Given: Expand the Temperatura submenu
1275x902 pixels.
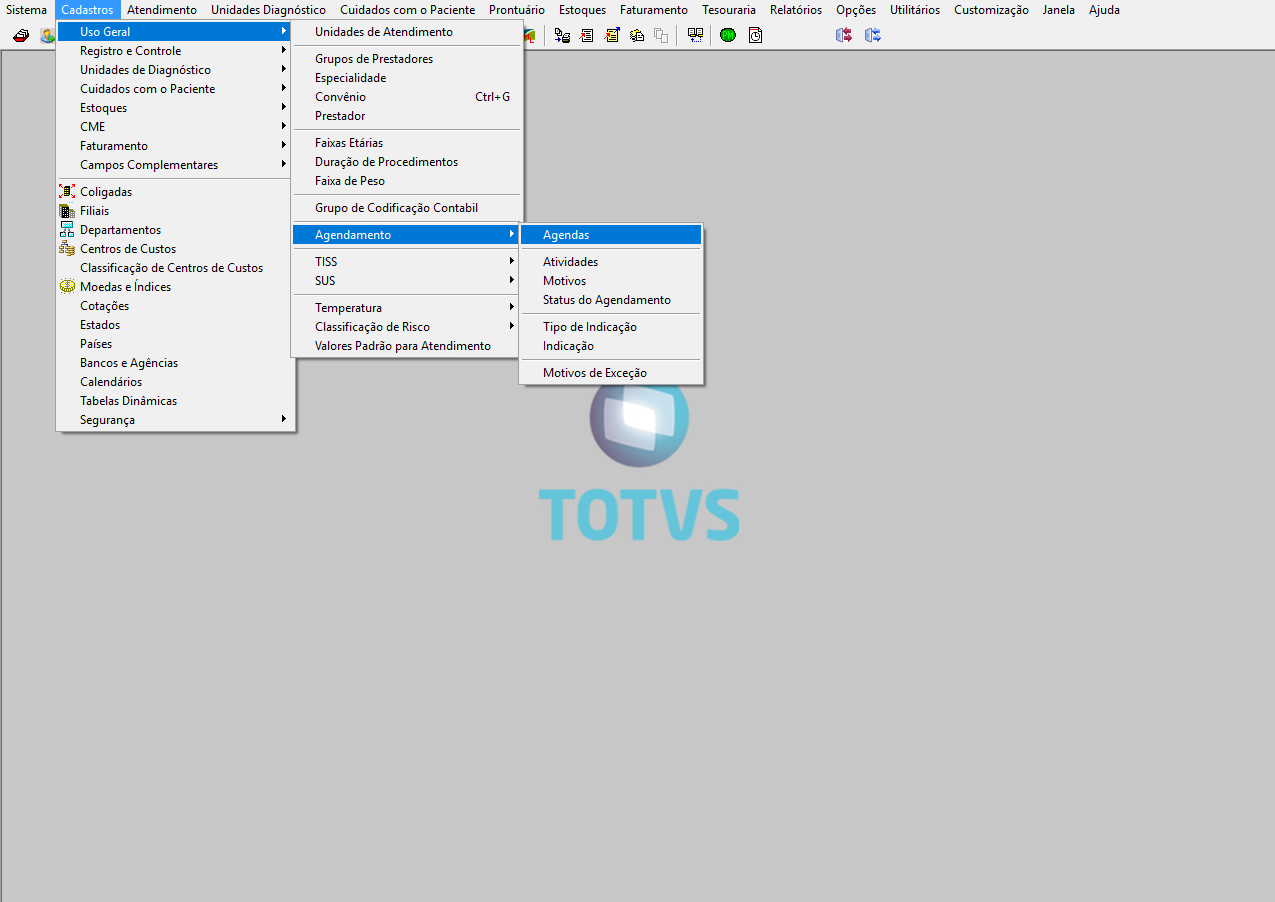Looking at the screenshot, I should point(405,308).
